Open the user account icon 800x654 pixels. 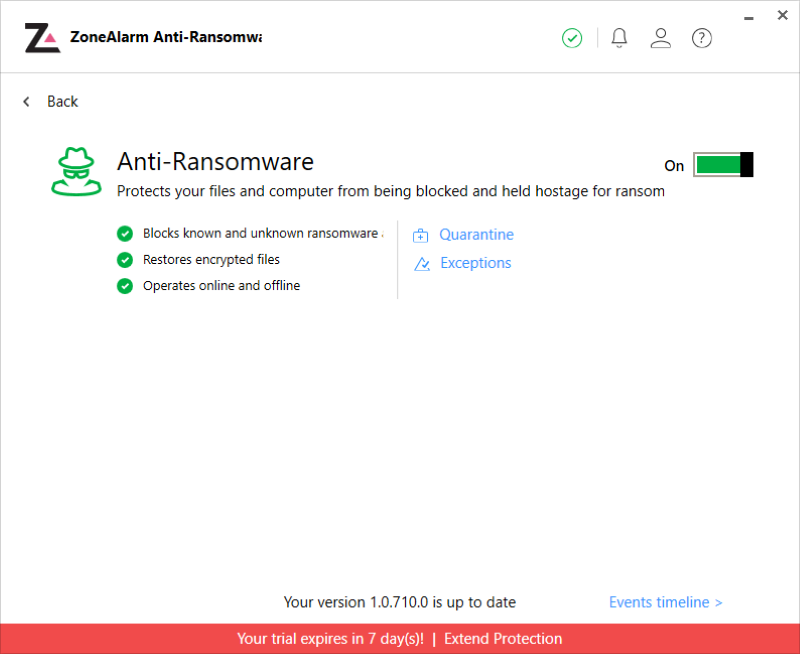(660, 38)
